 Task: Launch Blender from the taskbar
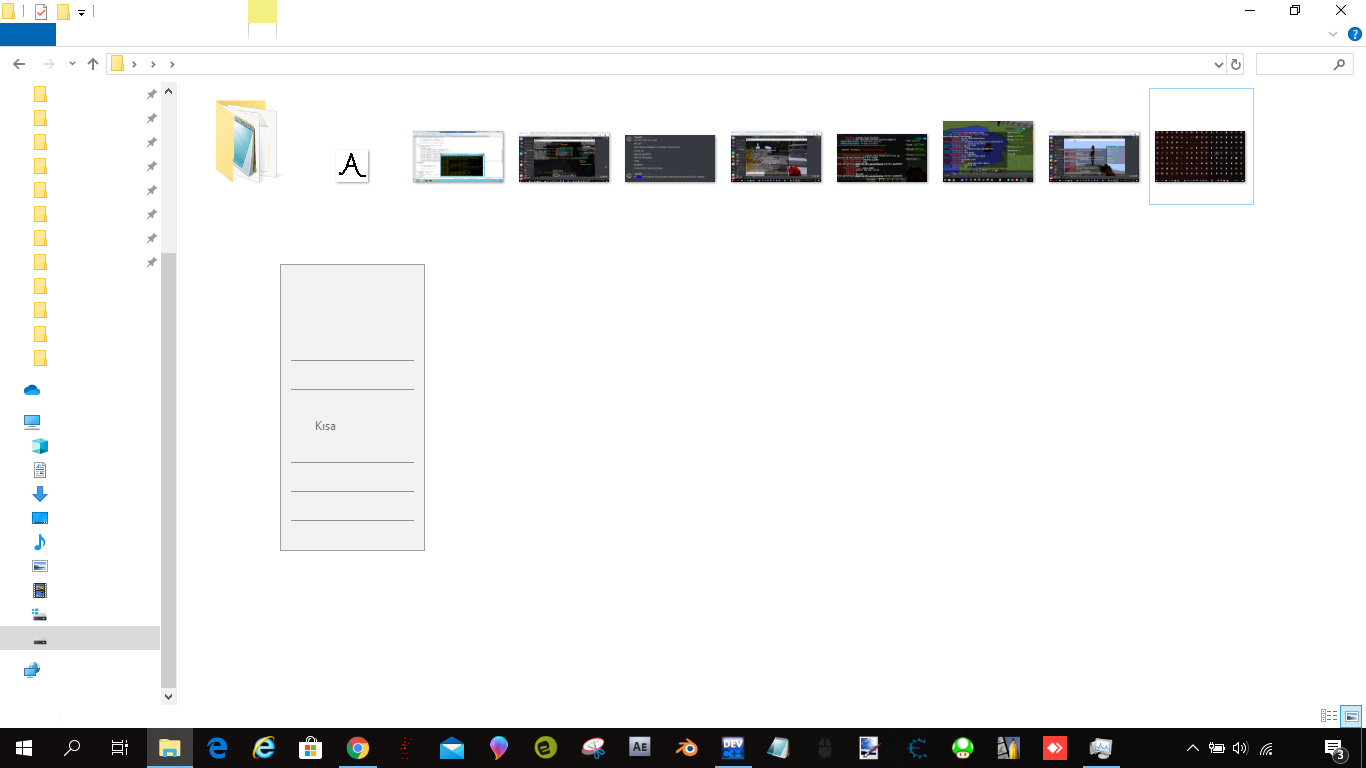click(x=687, y=748)
